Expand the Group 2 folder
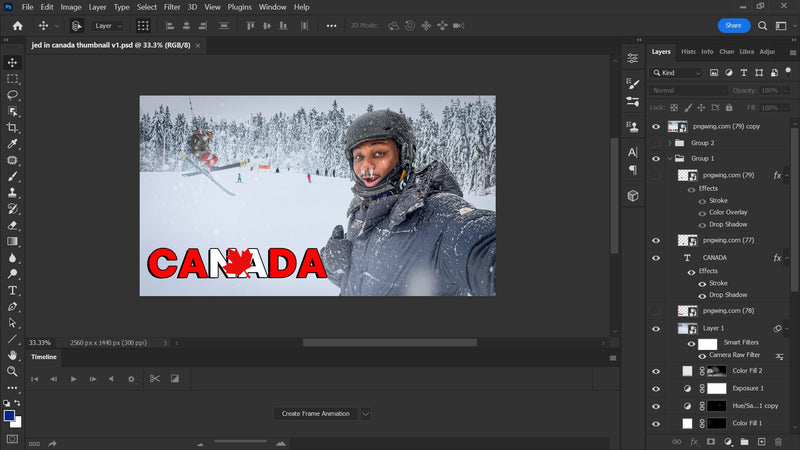Screen dimensions: 800x450 (x=669, y=143)
